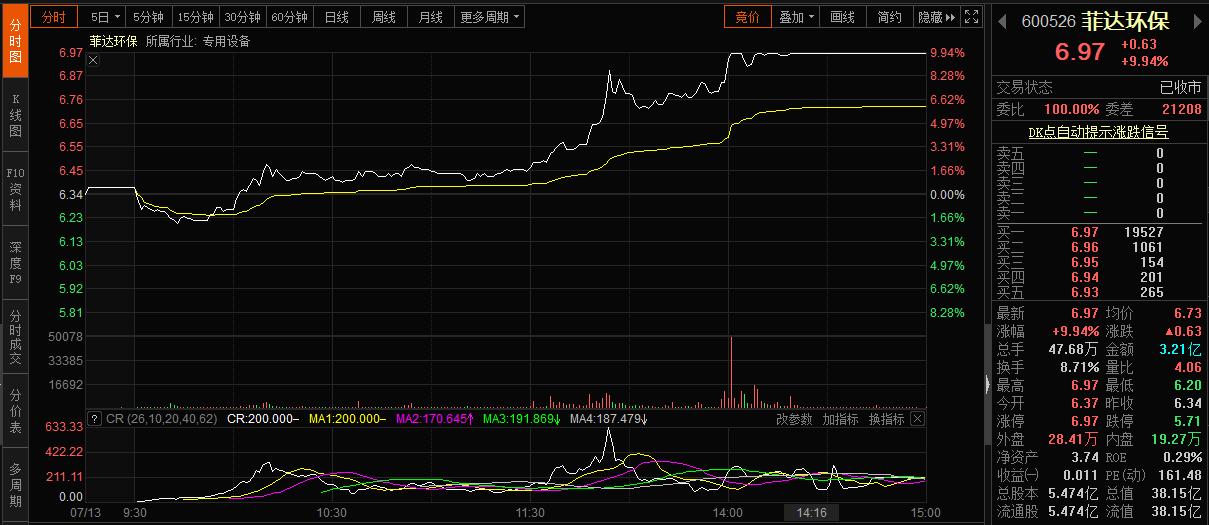Click the 外盘 28.41万 value

click(1072, 439)
